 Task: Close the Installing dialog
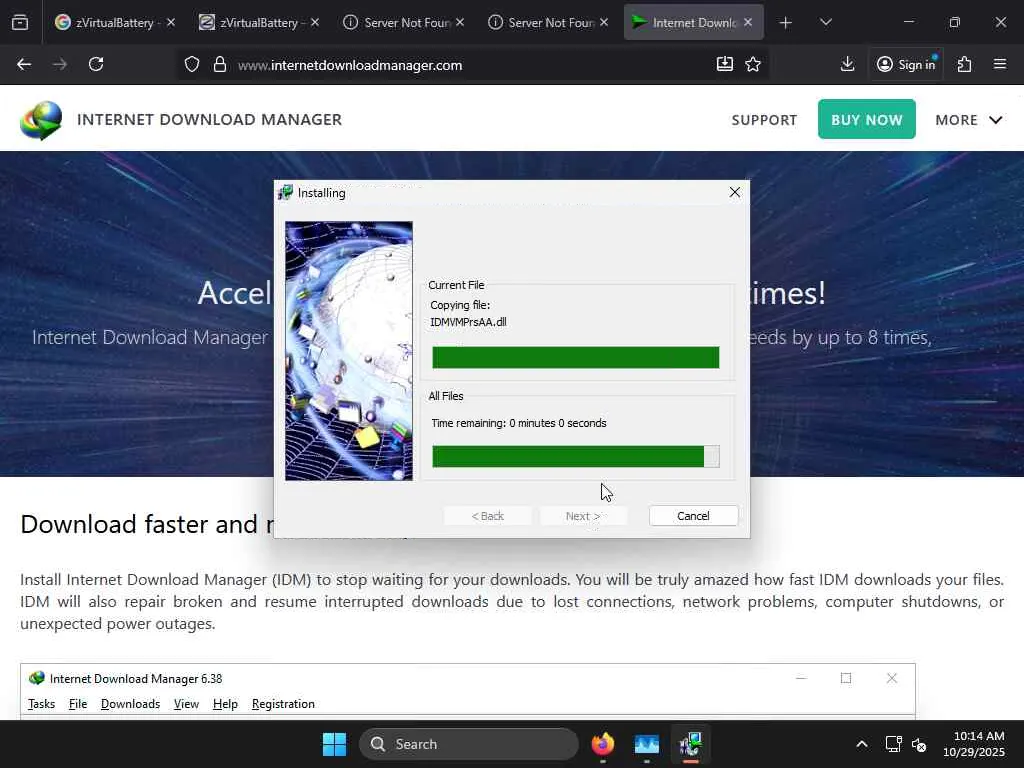click(x=735, y=192)
